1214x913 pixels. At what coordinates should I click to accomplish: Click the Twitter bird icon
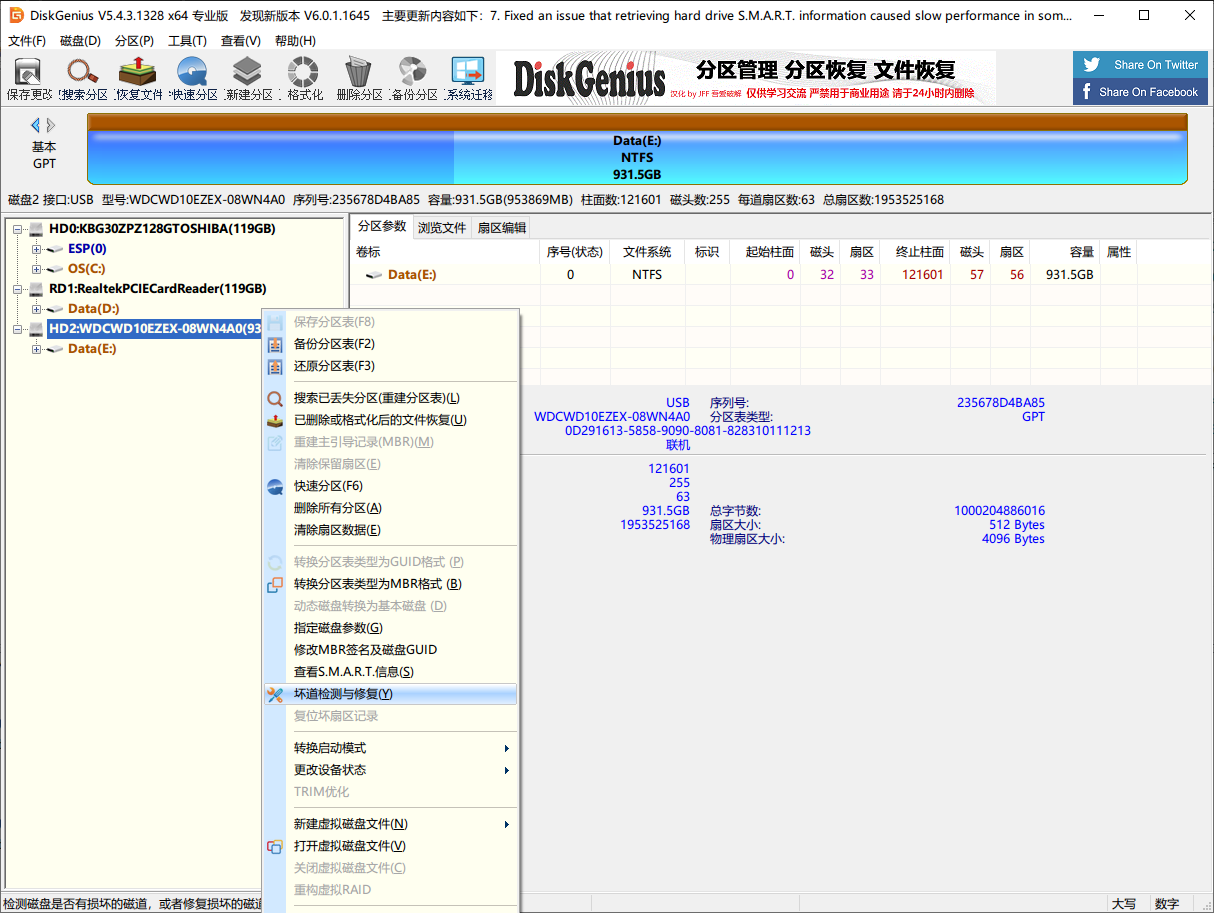tap(1092, 65)
